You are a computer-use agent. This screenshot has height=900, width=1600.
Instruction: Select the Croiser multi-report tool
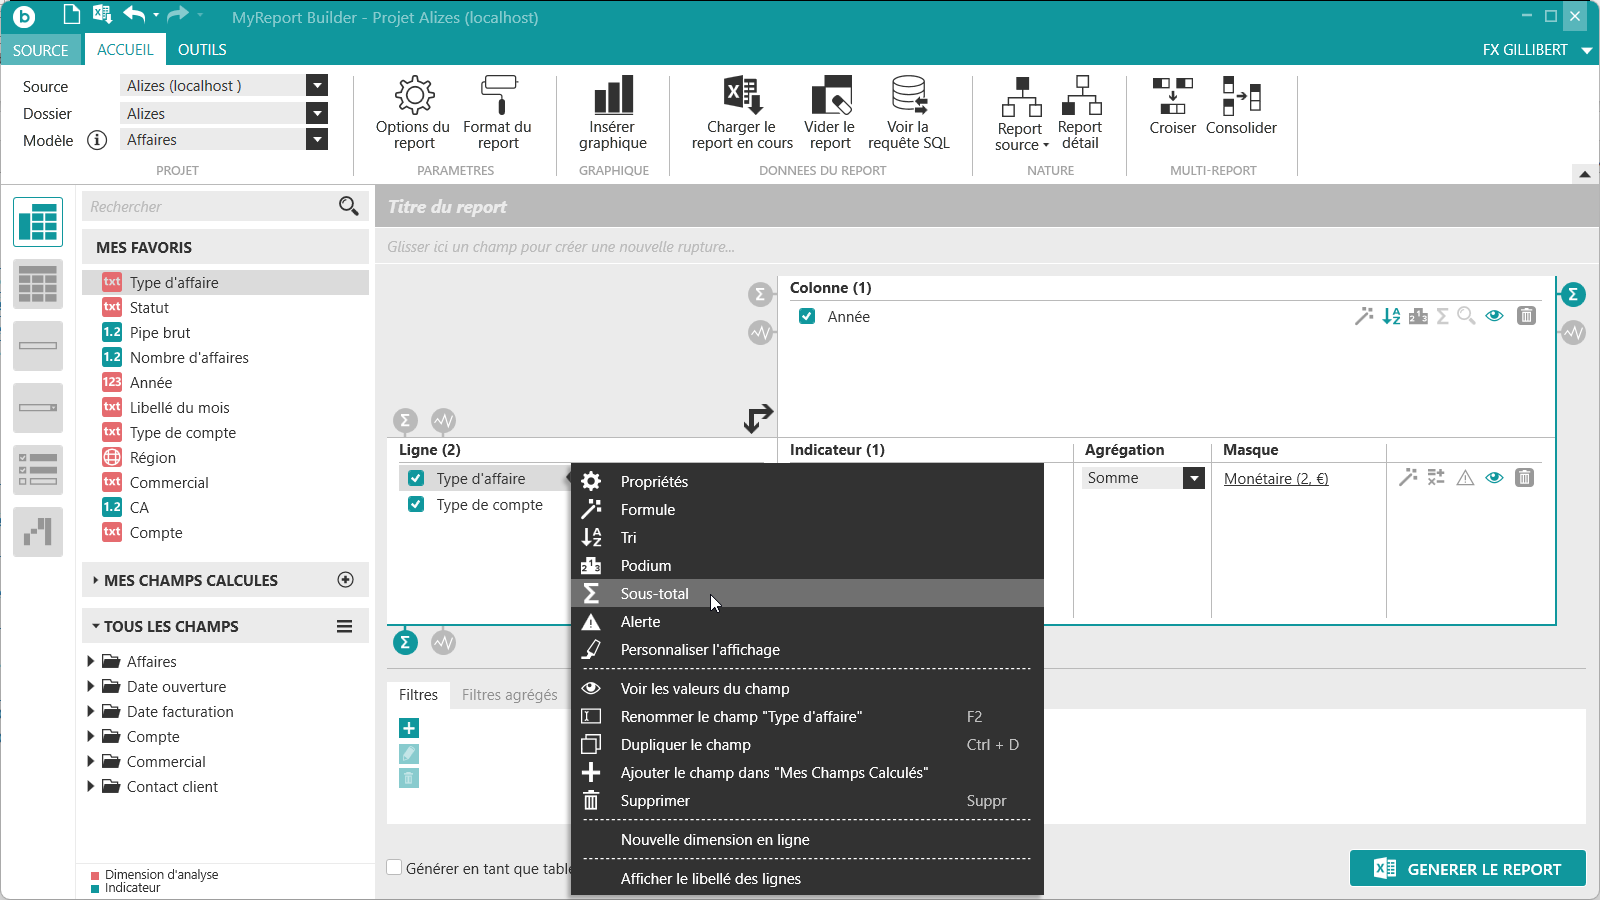pos(1172,106)
